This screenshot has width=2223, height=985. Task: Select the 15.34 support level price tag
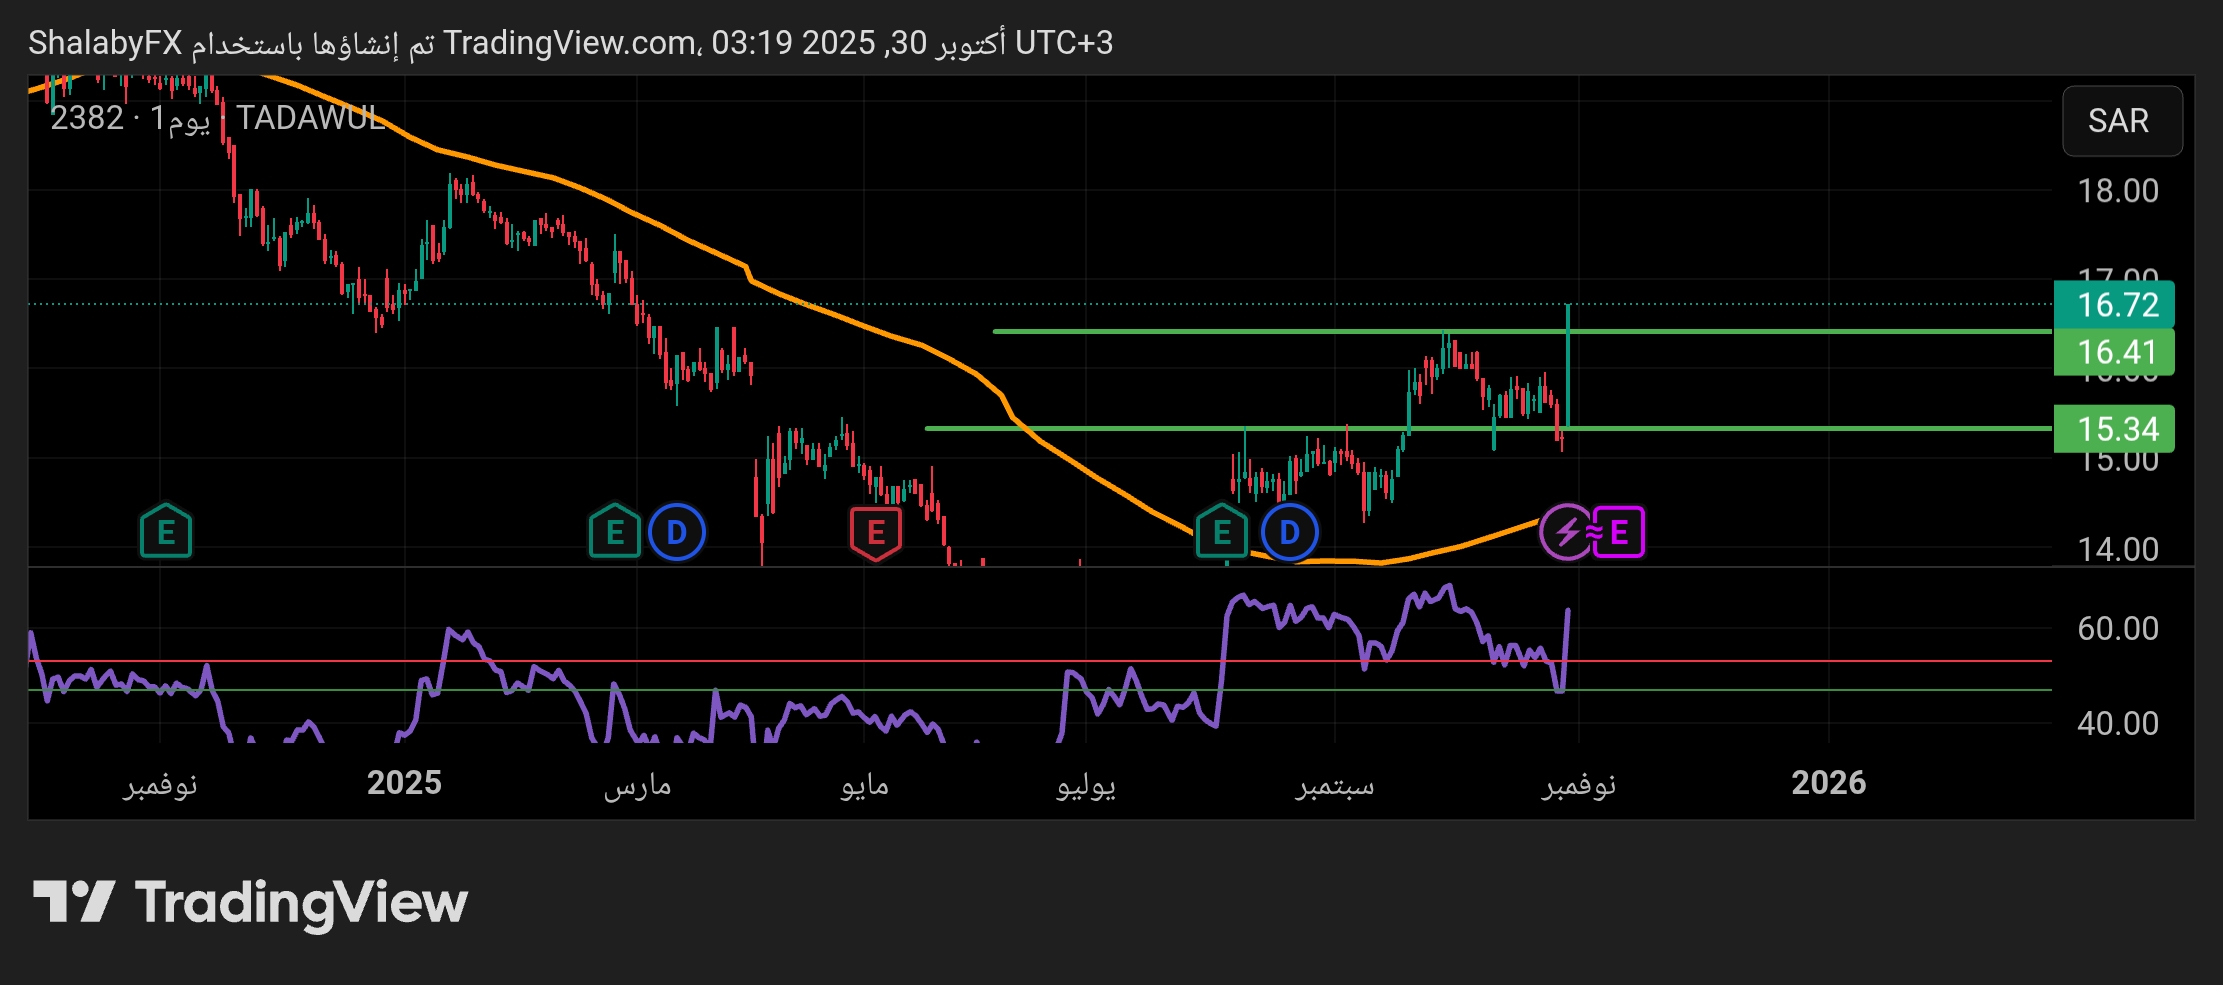[x=2115, y=429]
